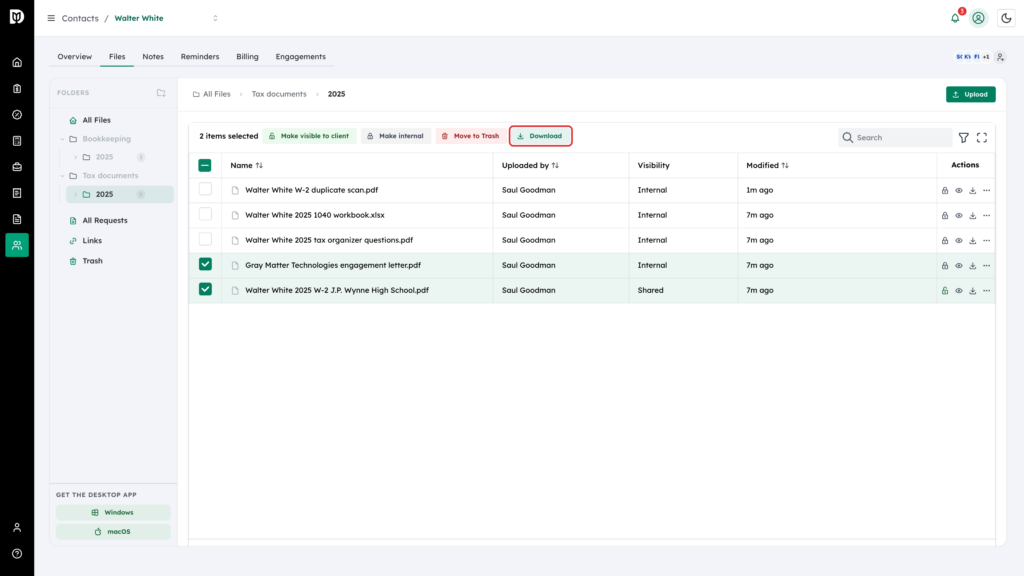1024x576 pixels.
Task: Open the filter funnel icon
Action: [x=964, y=138]
